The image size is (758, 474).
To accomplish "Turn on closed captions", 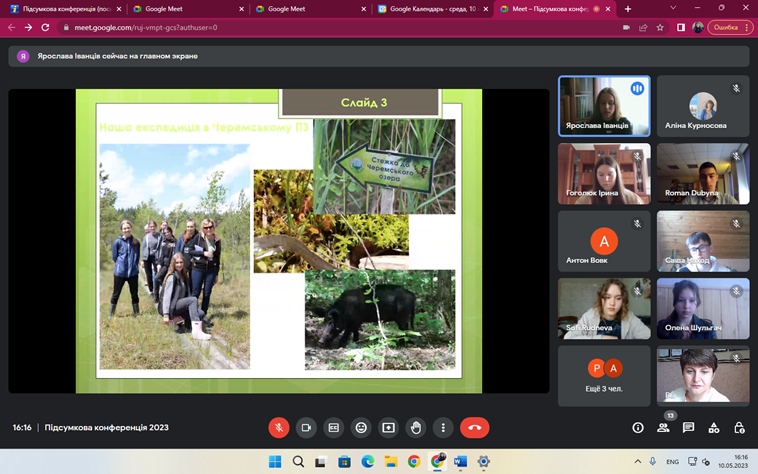I will [334, 428].
